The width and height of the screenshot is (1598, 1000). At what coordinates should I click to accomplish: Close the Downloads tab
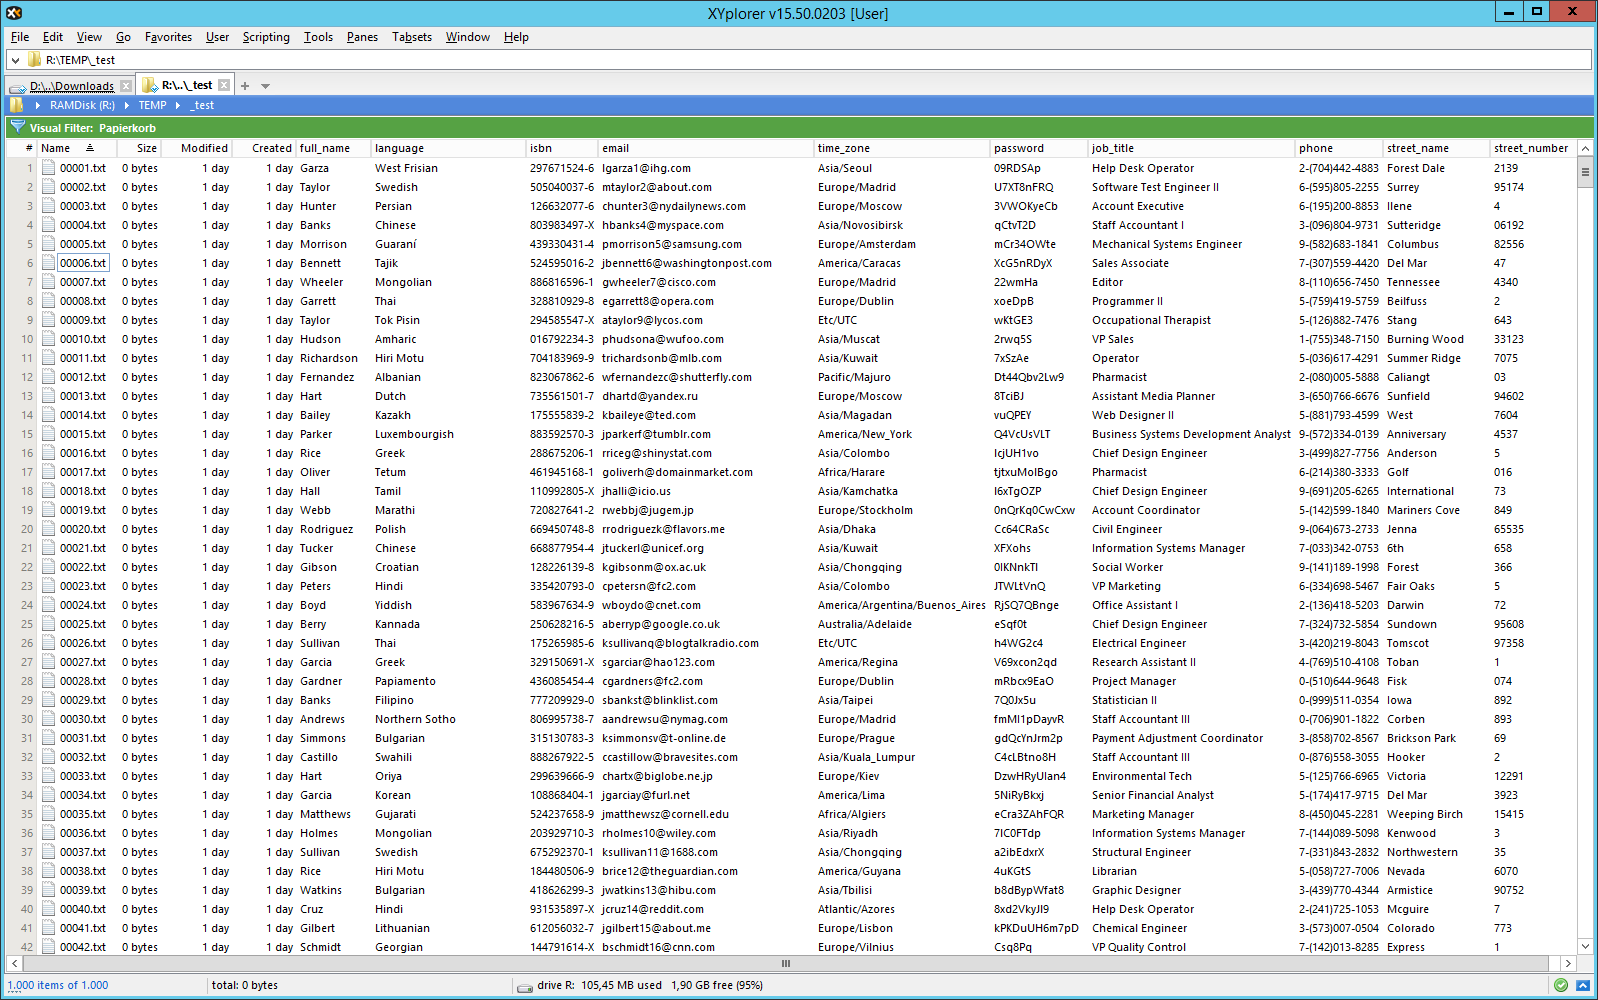(126, 86)
